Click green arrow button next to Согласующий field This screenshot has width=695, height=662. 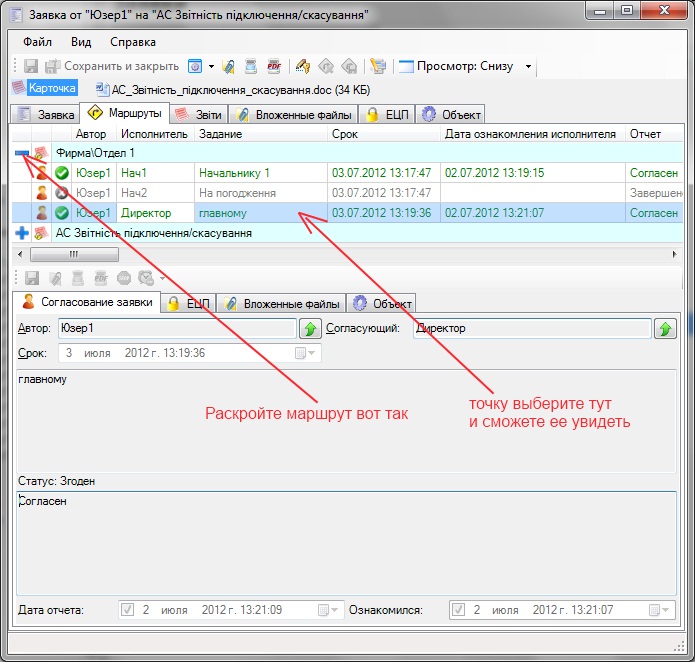[x=664, y=328]
